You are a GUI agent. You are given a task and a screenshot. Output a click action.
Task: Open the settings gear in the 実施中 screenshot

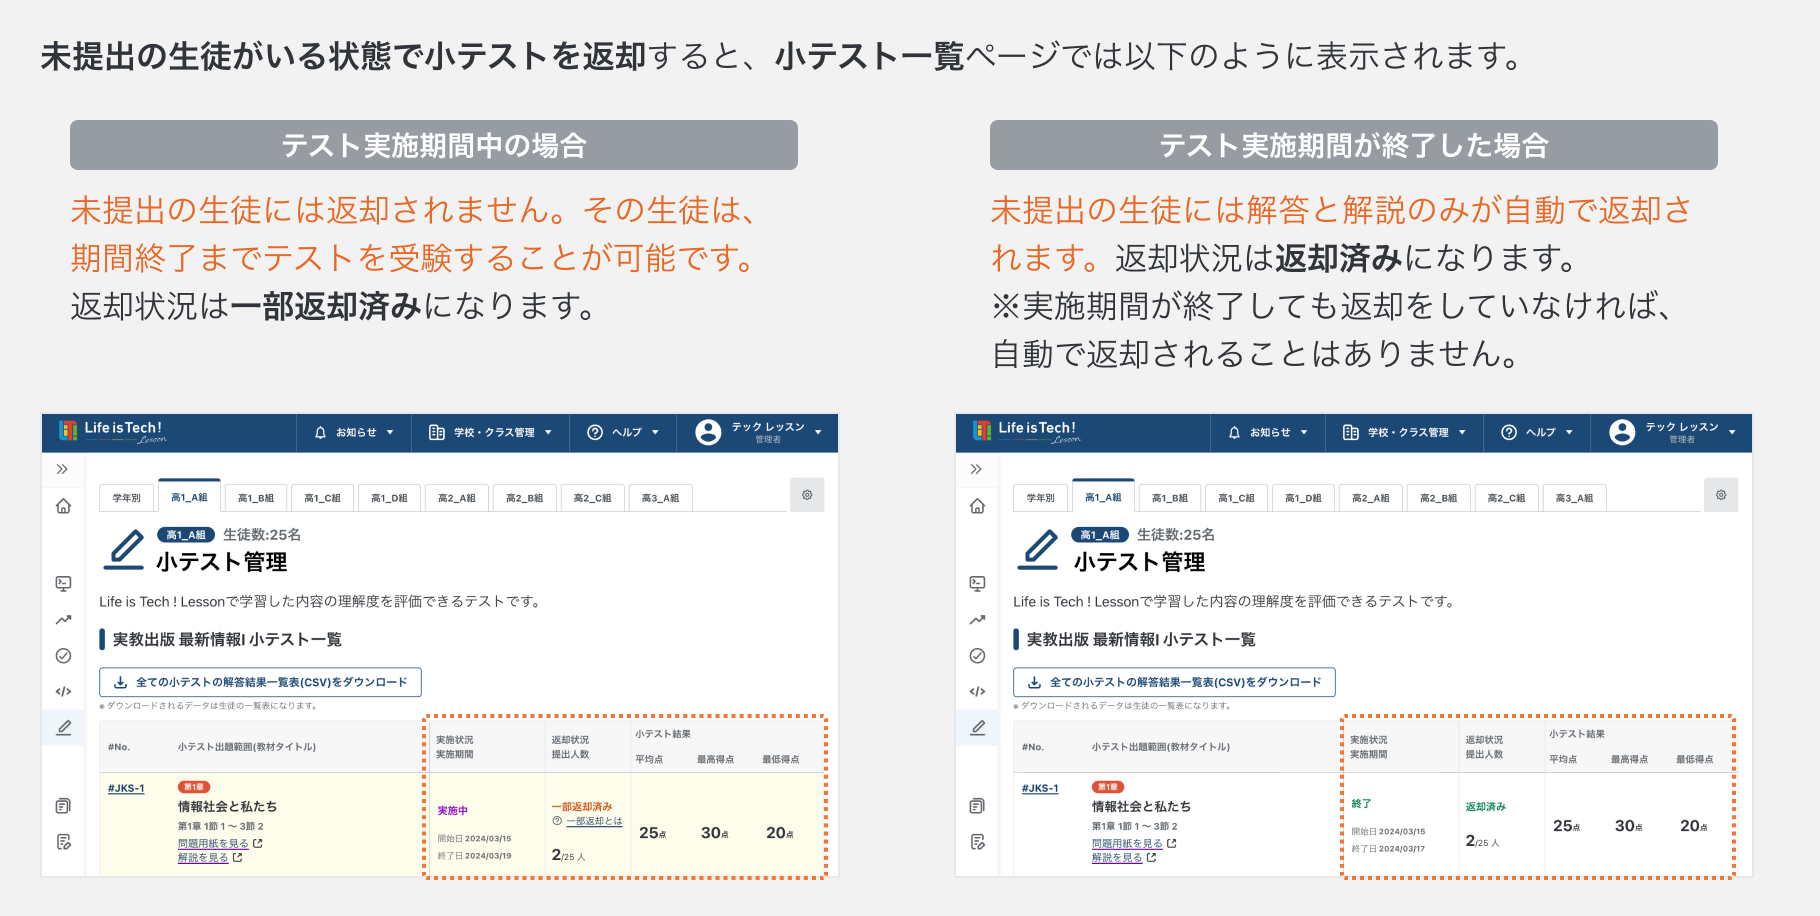[x=807, y=495]
